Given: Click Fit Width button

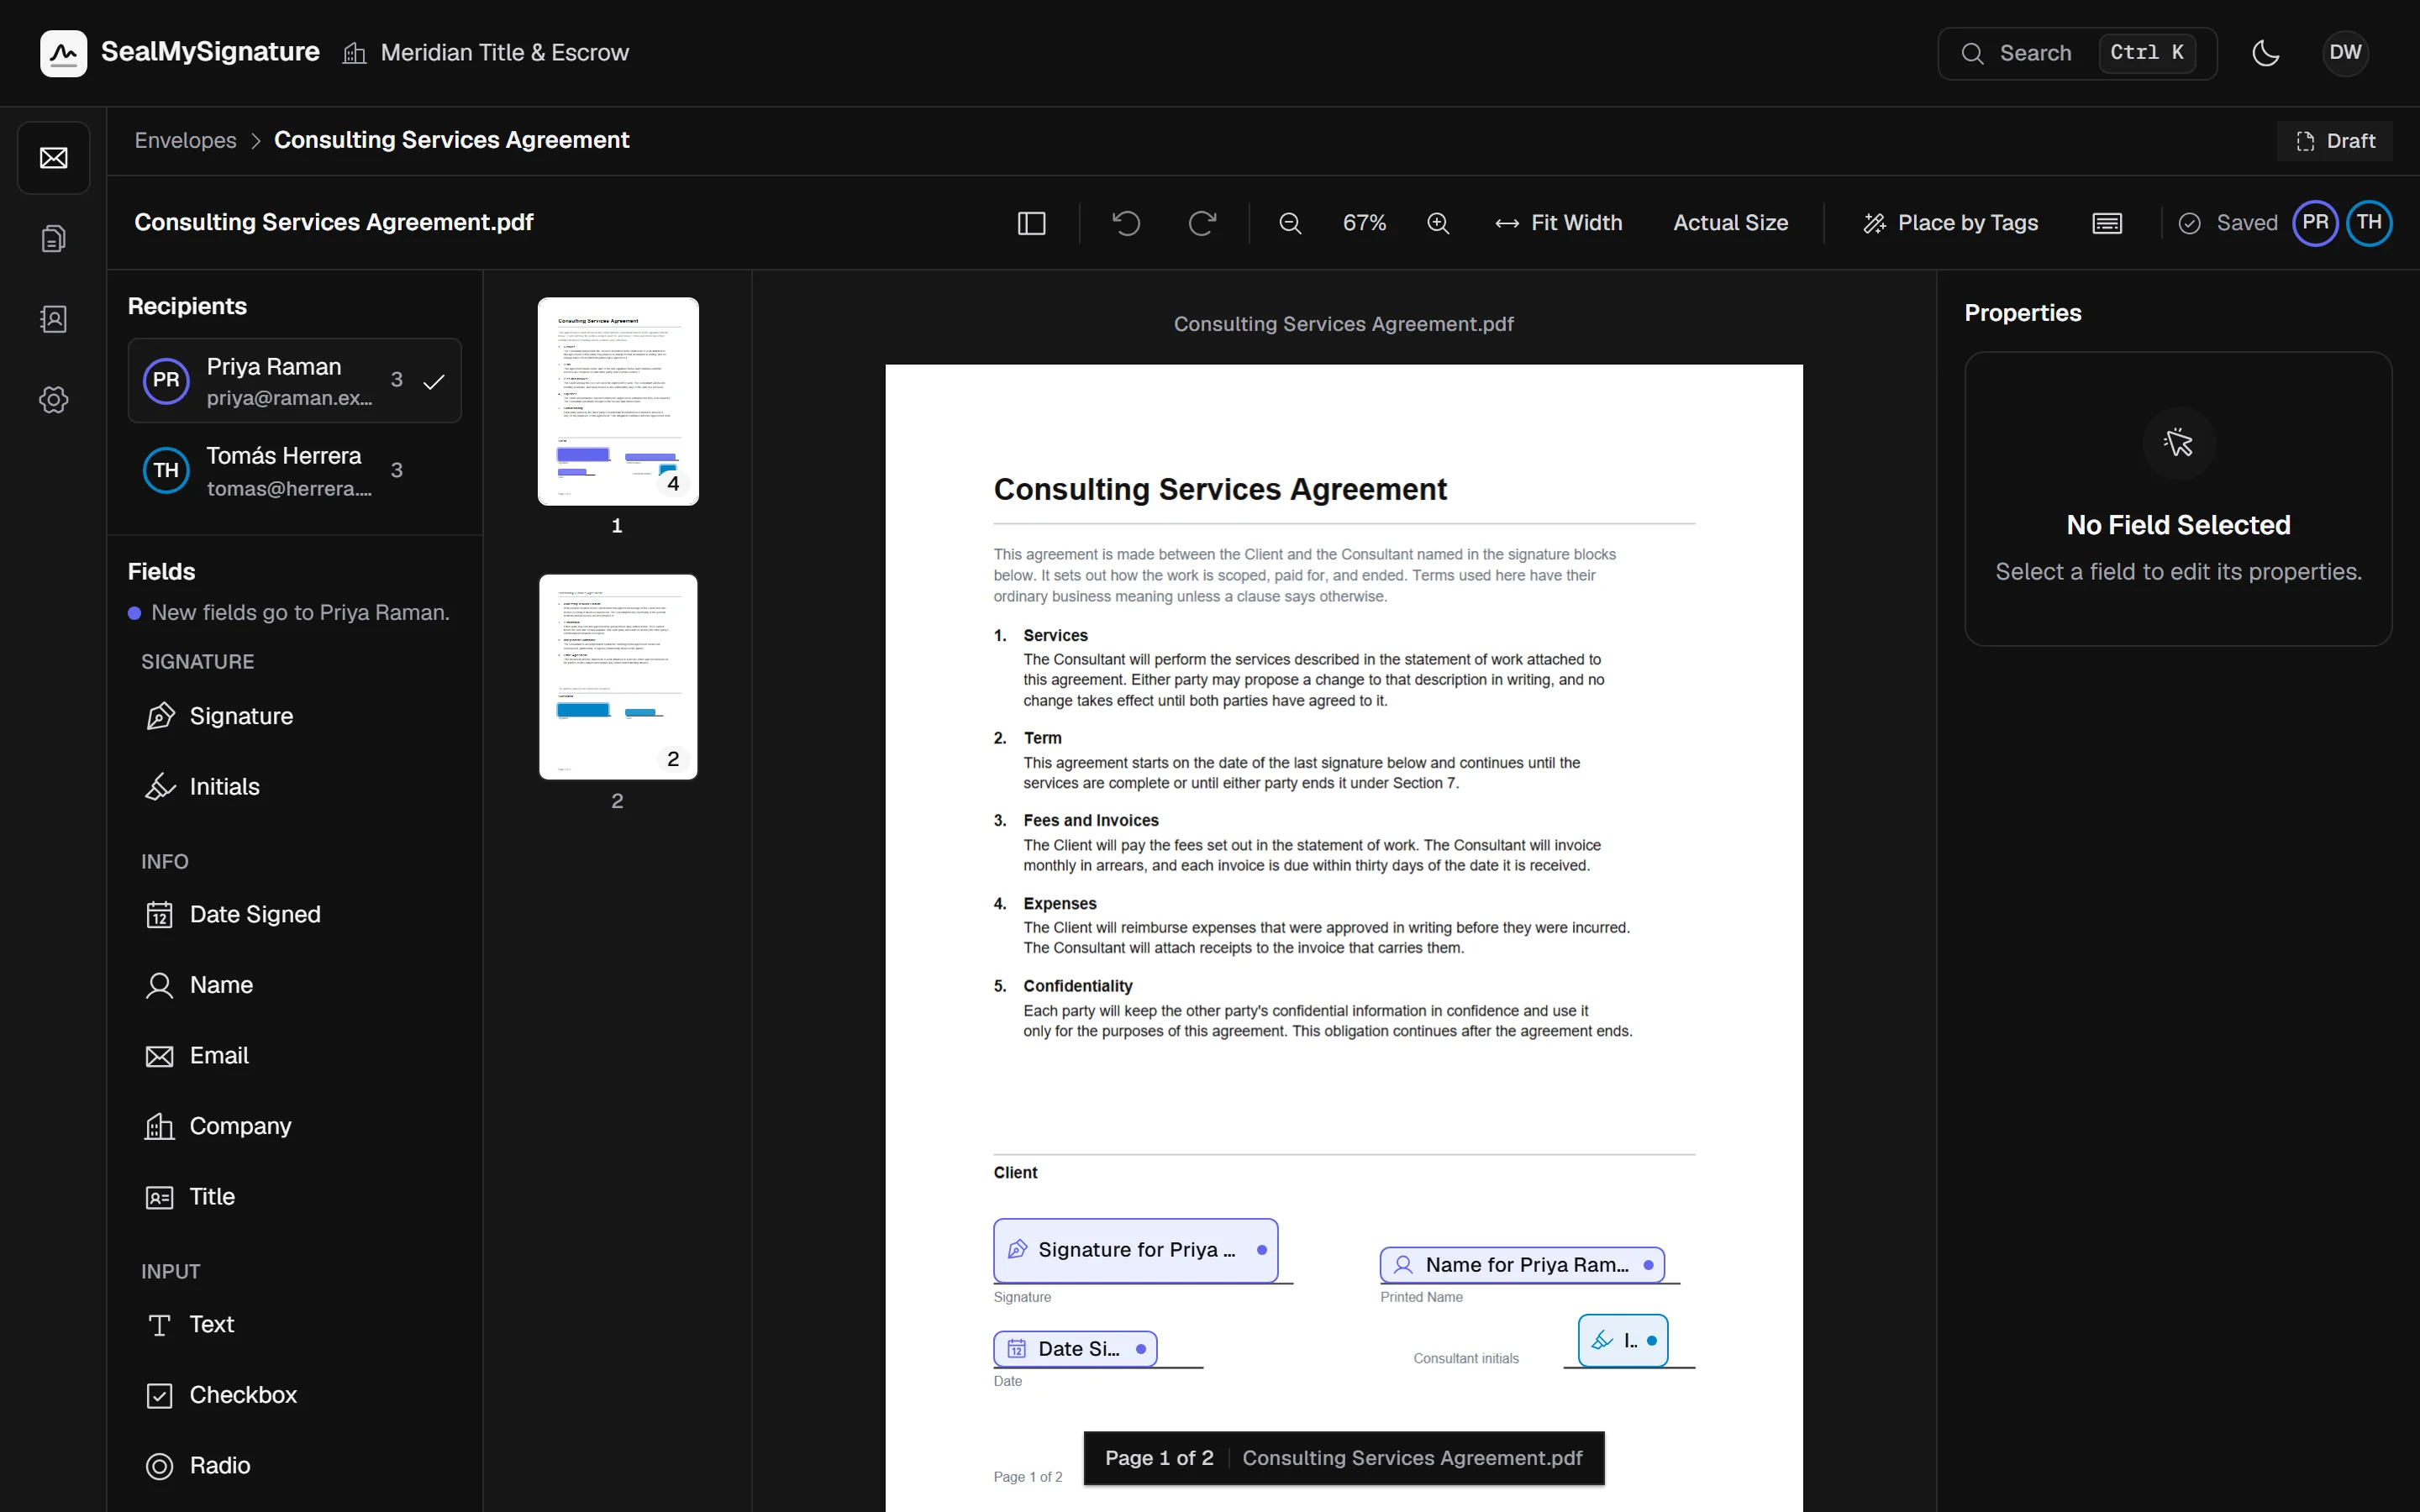Looking at the screenshot, I should click(x=1558, y=223).
